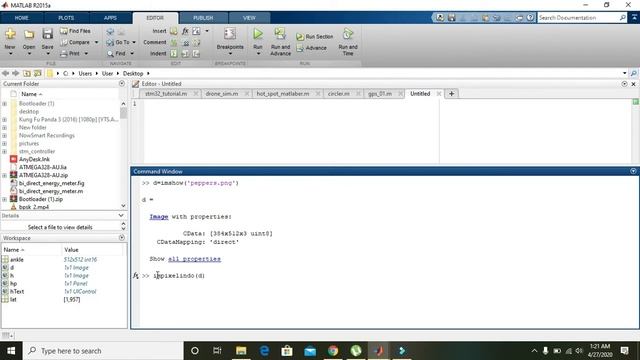This screenshot has width=640, height=360.
Task: Open Google Chrome from taskbar
Action: tap(333, 351)
